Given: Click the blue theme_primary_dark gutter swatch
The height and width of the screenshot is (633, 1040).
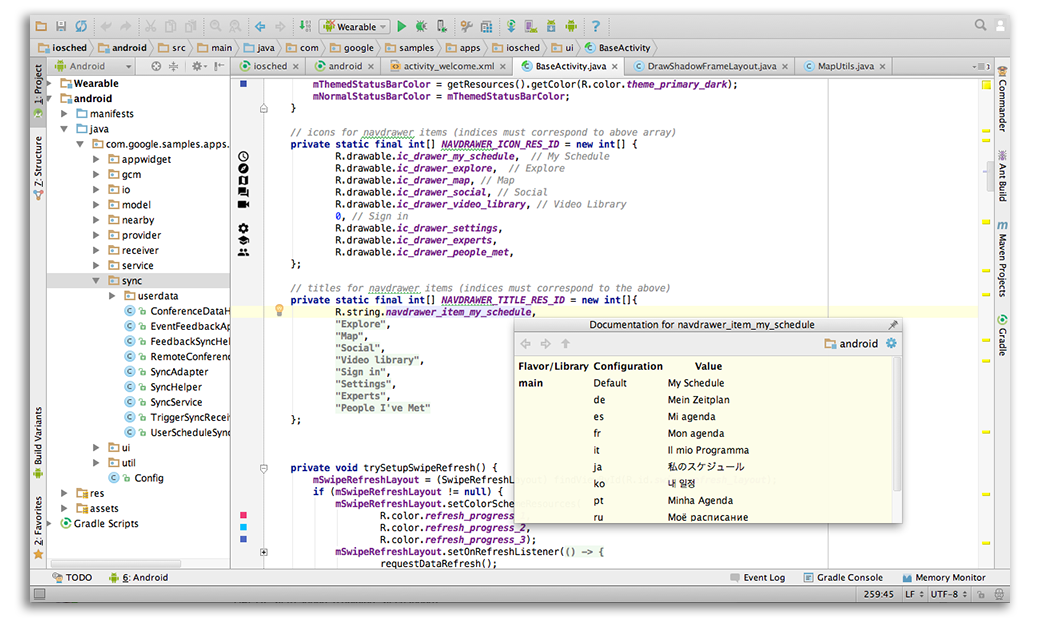Looking at the screenshot, I should click(x=243, y=84).
